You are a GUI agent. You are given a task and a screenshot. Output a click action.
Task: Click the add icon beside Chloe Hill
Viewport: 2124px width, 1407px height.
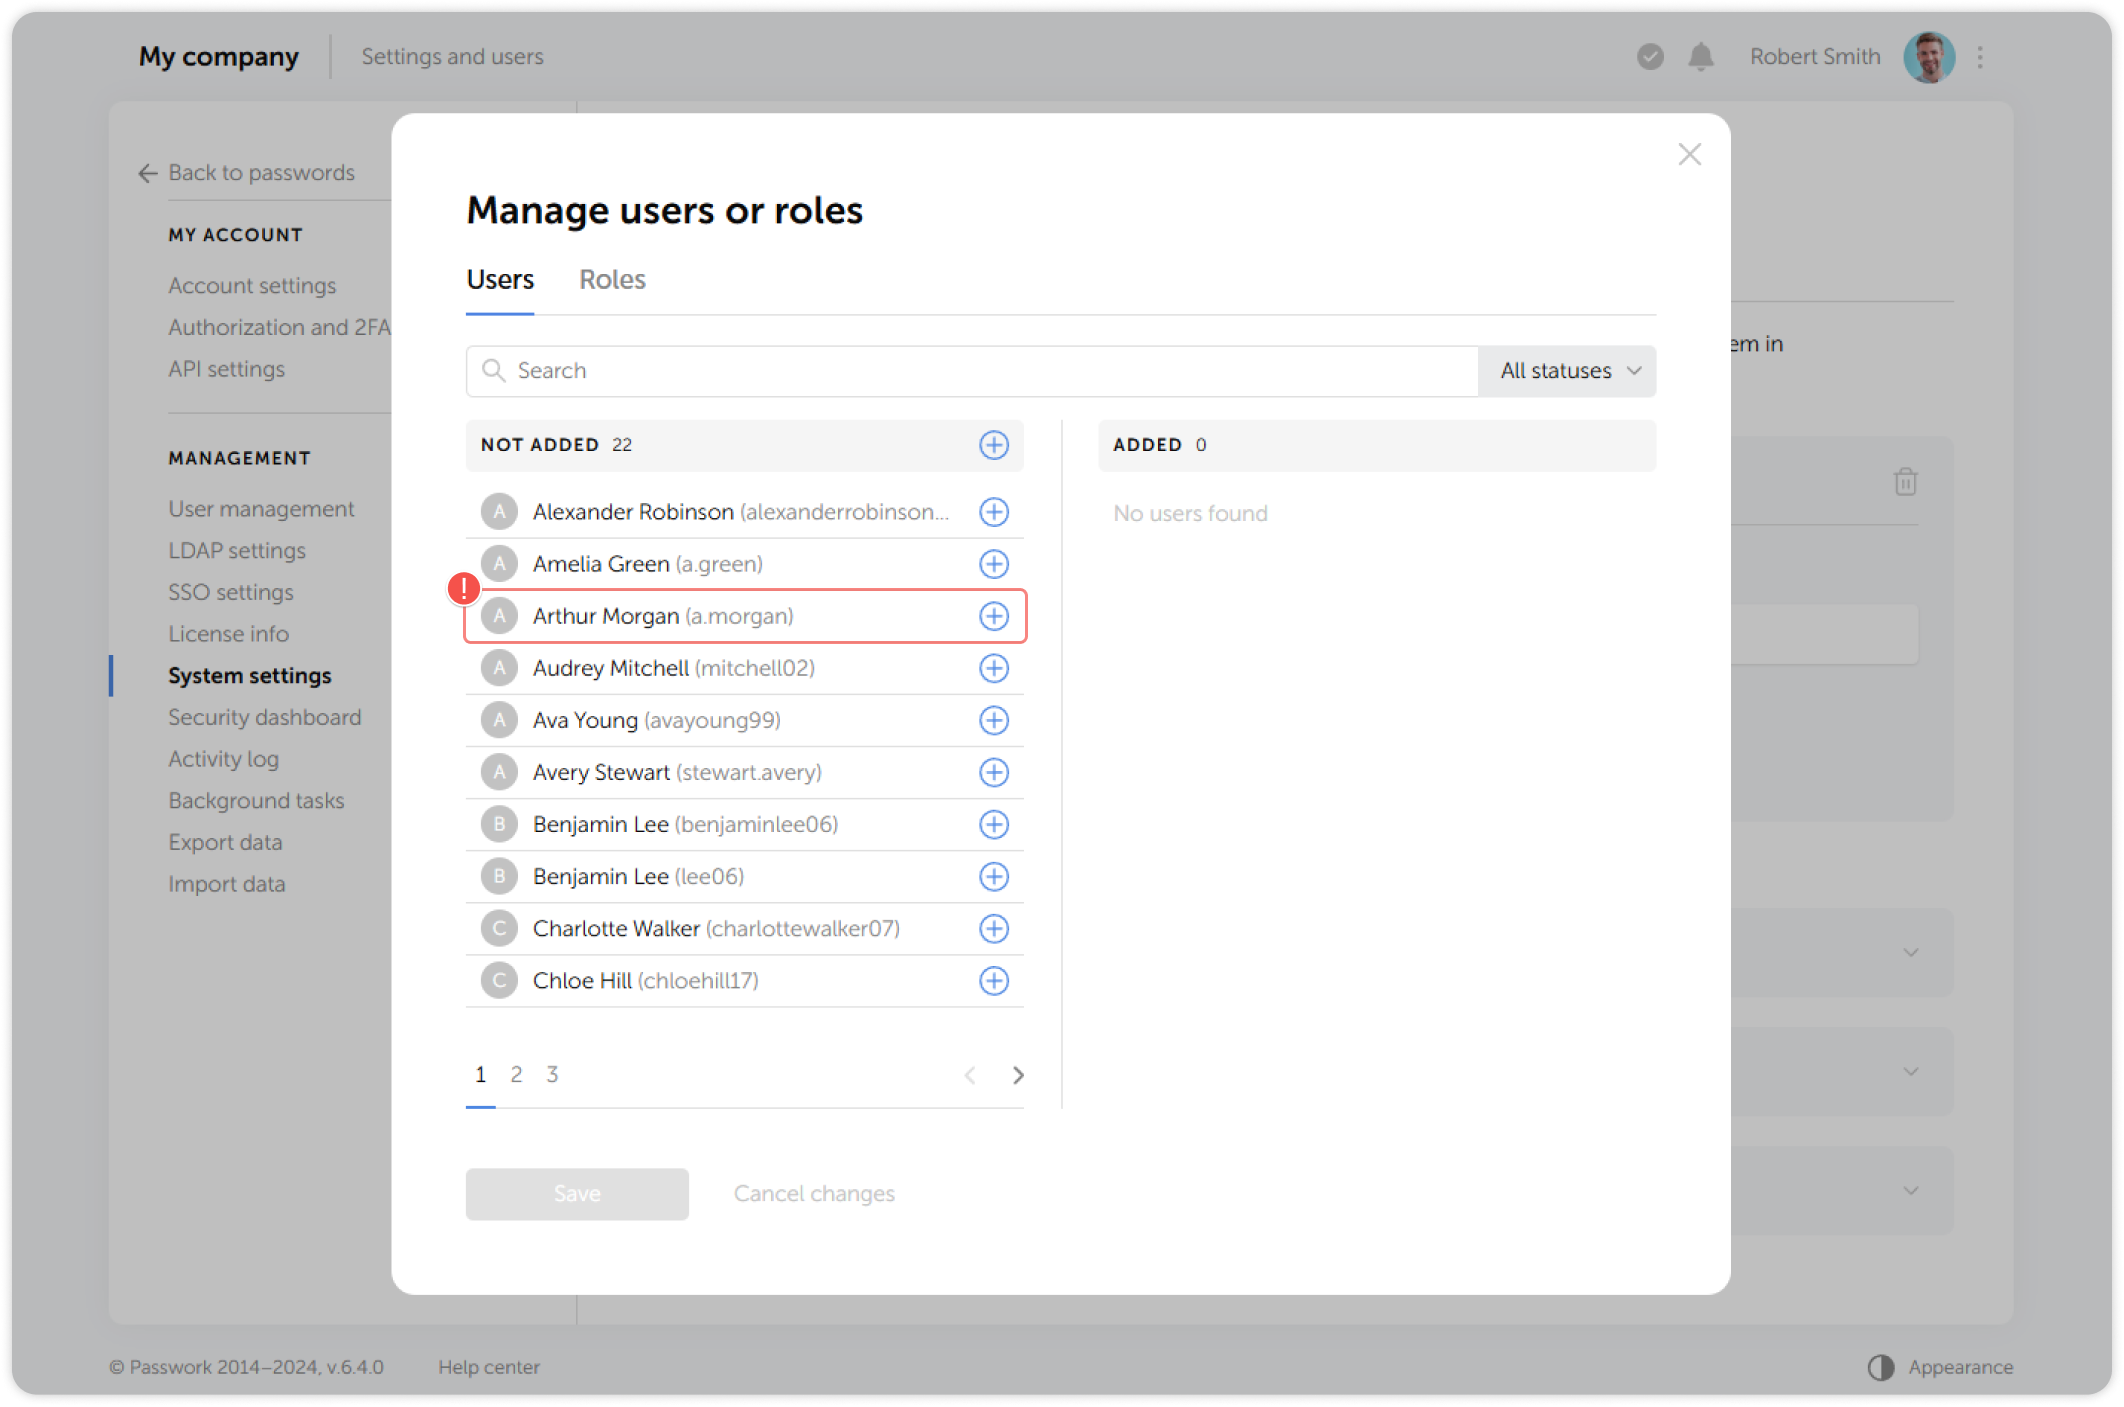993,980
